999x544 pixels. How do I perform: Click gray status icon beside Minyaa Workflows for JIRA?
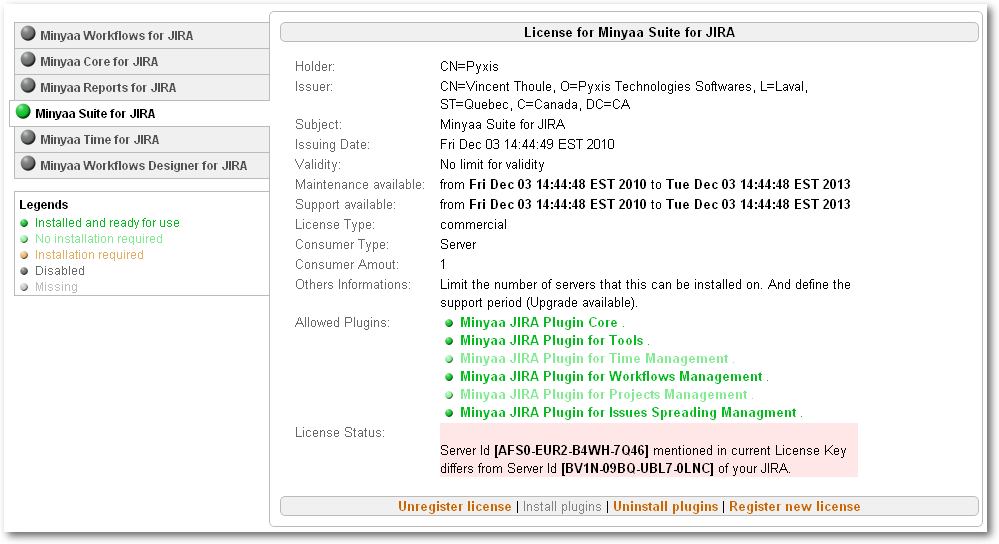28,33
